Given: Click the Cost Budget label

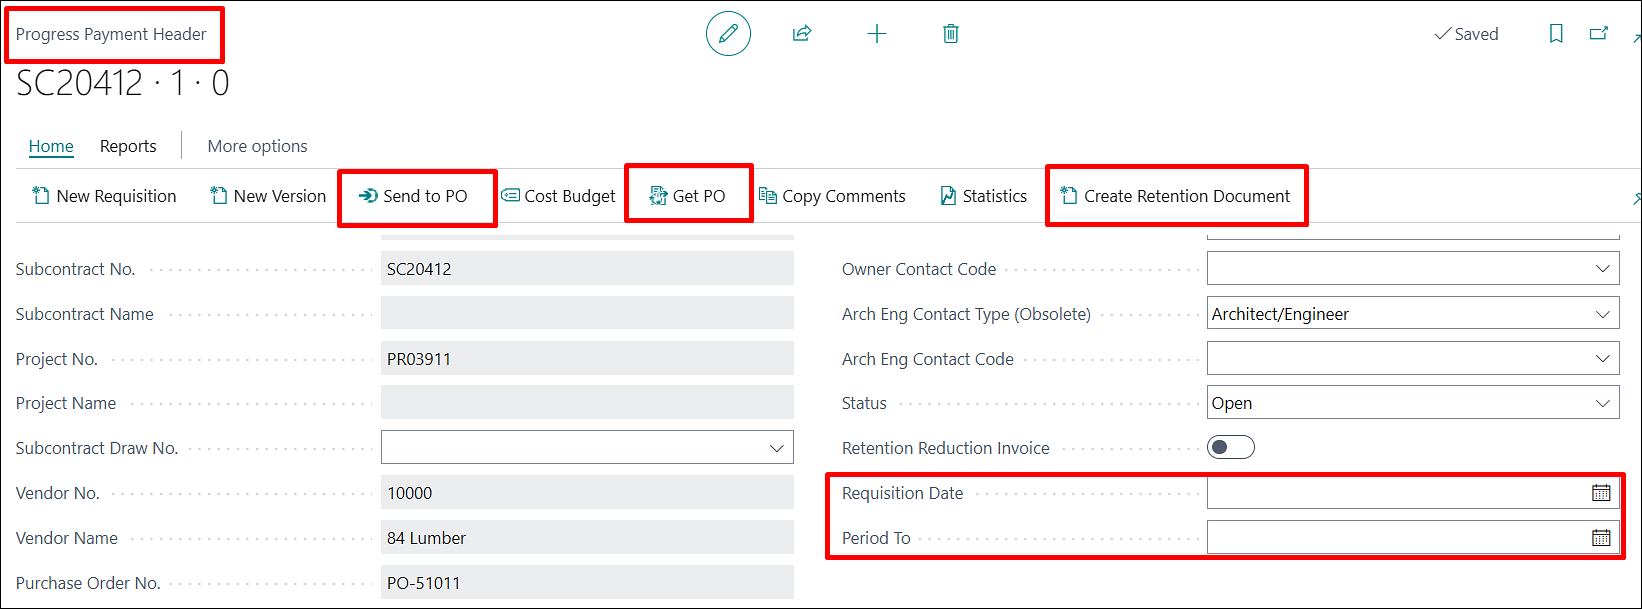Looking at the screenshot, I should [x=570, y=196].
